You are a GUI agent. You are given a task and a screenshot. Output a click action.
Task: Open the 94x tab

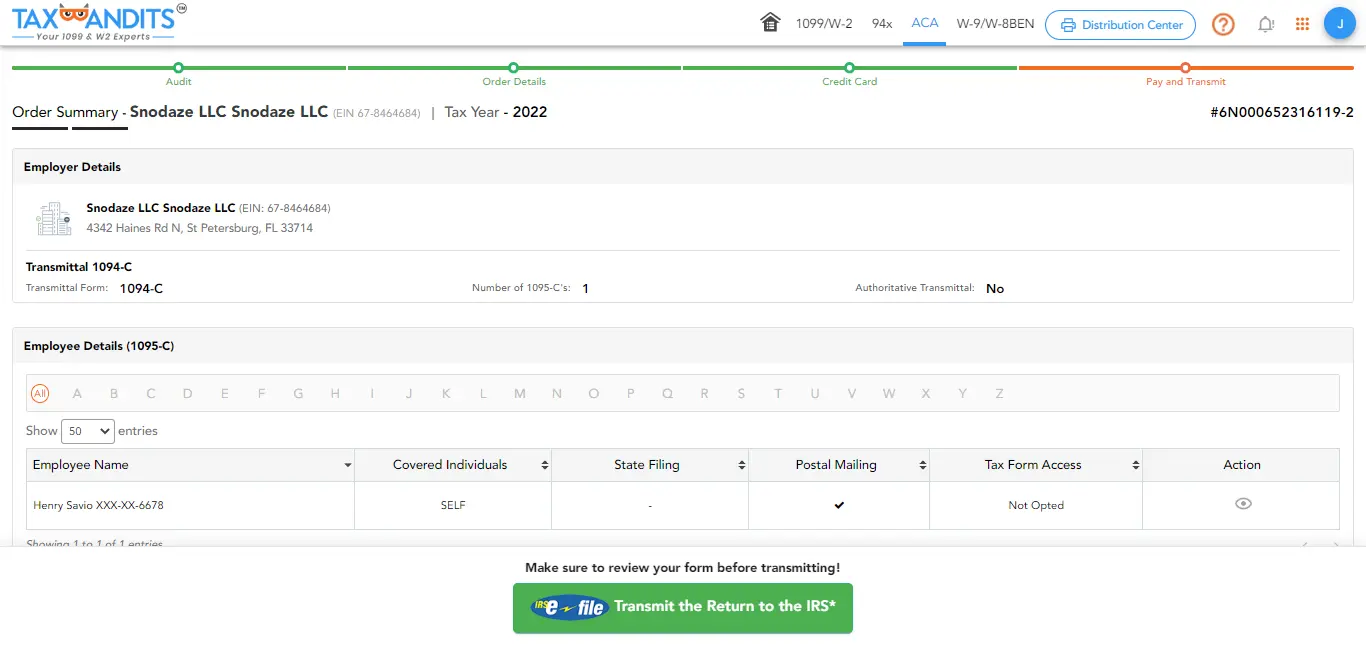[882, 24]
